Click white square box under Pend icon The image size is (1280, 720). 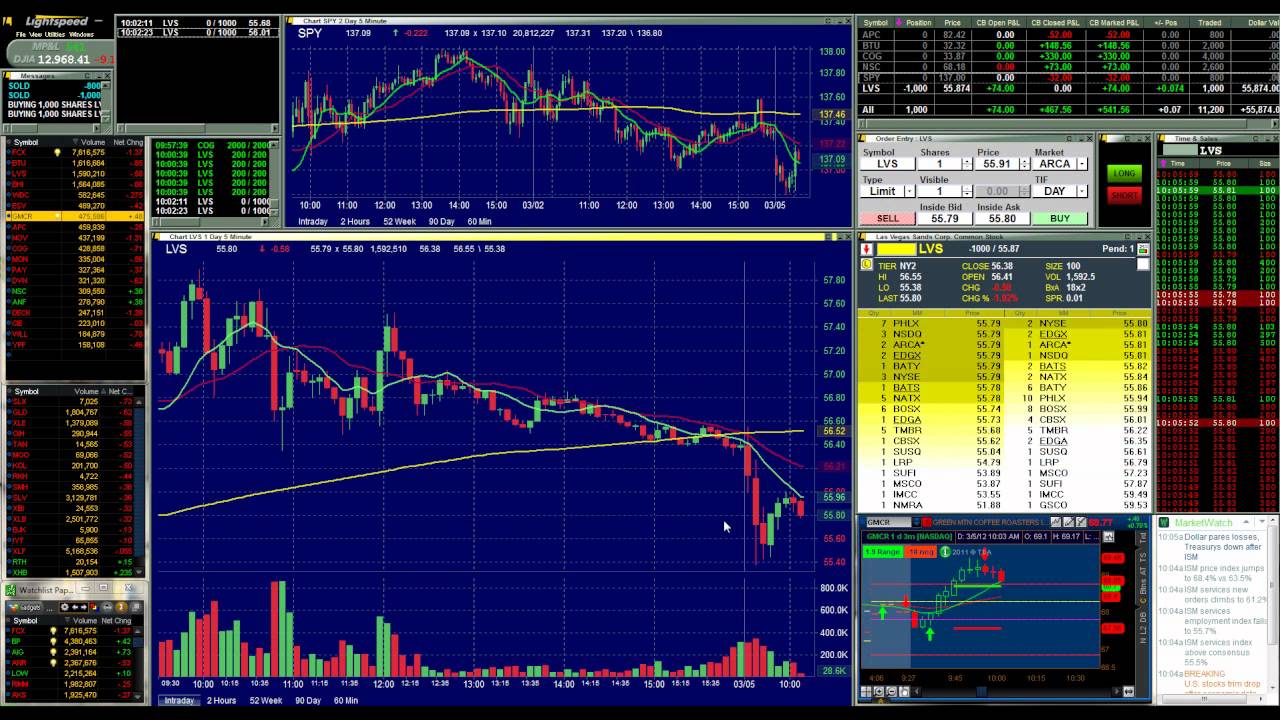point(1143,264)
